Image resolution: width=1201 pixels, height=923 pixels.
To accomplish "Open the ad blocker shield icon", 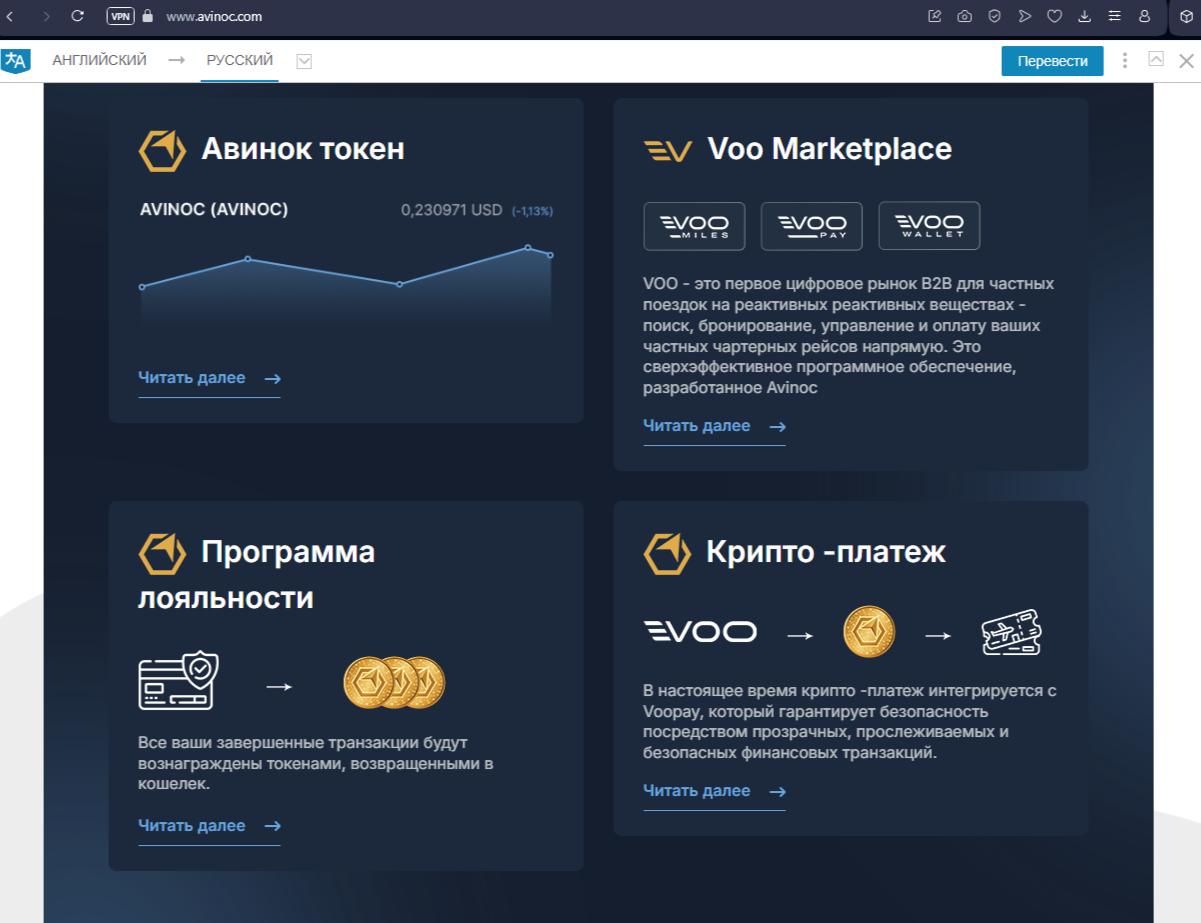I will click(994, 16).
